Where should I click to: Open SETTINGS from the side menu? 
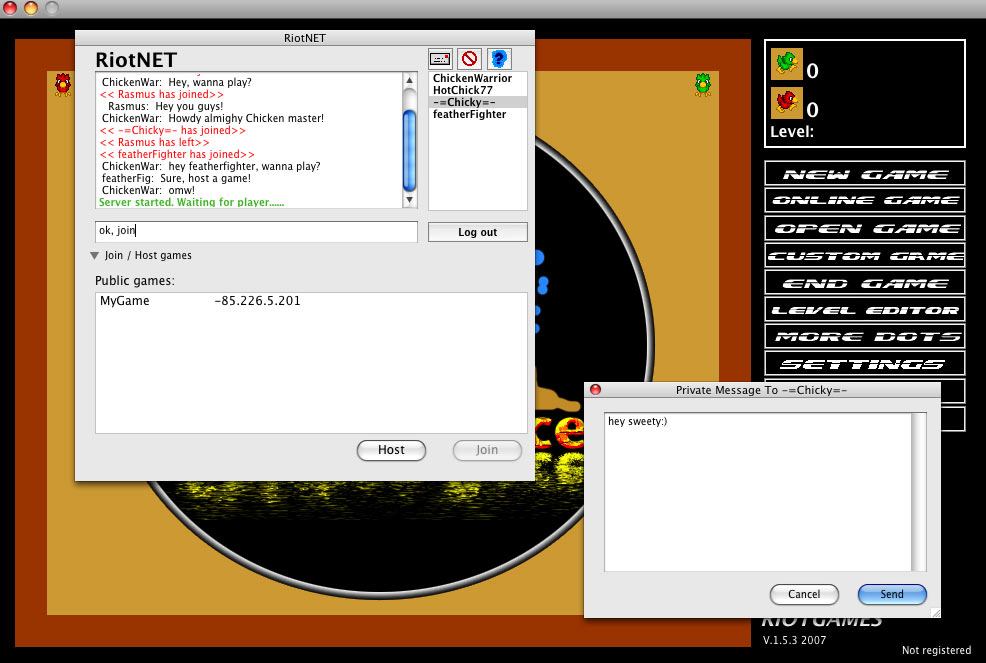tap(865, 364)
